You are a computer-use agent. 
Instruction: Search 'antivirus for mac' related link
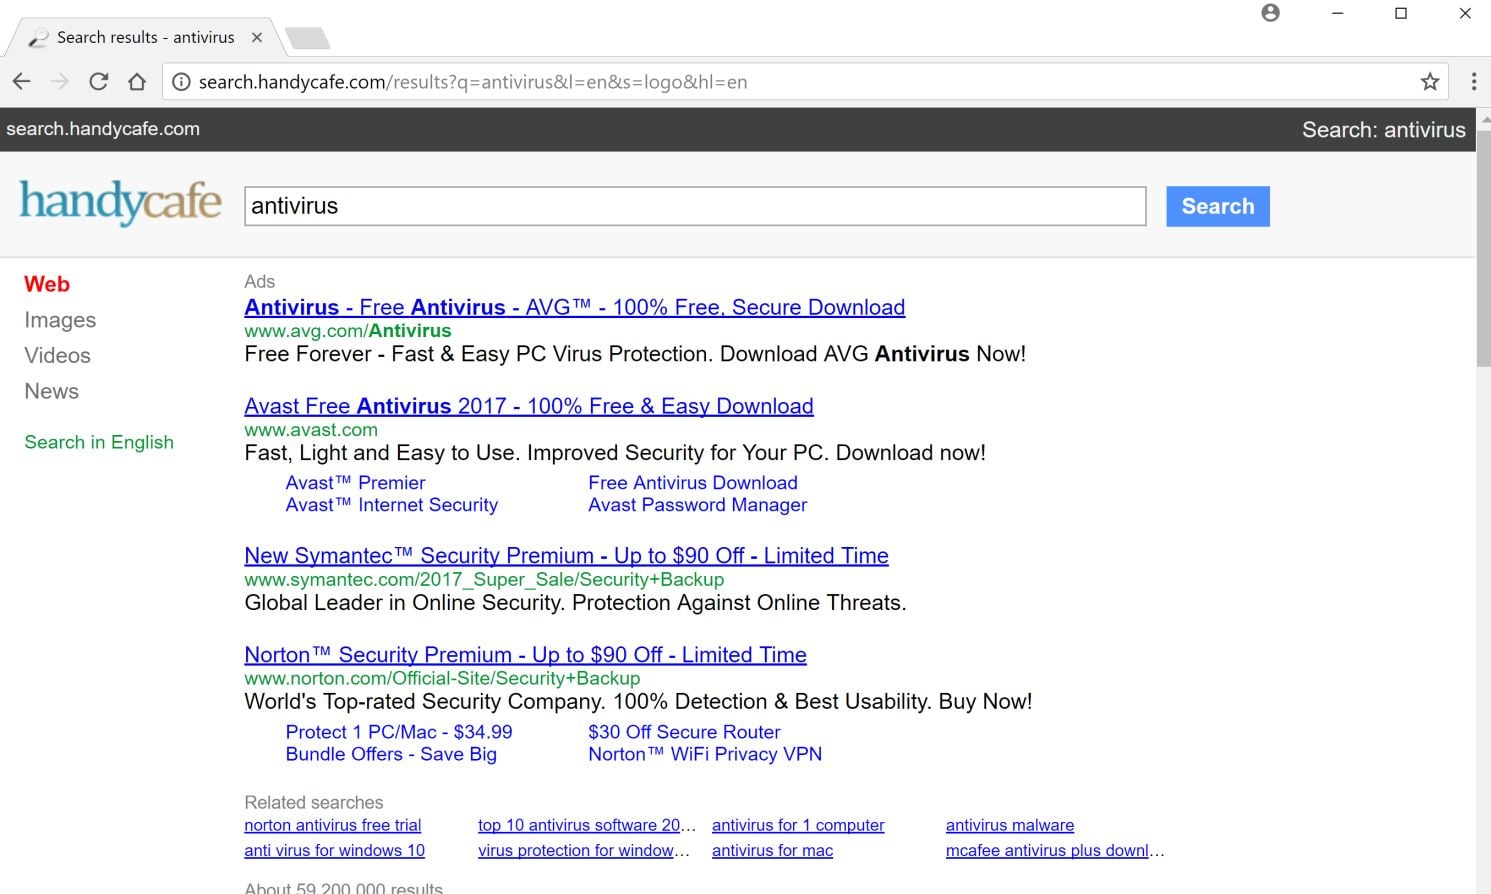click(x=772, y=850)
